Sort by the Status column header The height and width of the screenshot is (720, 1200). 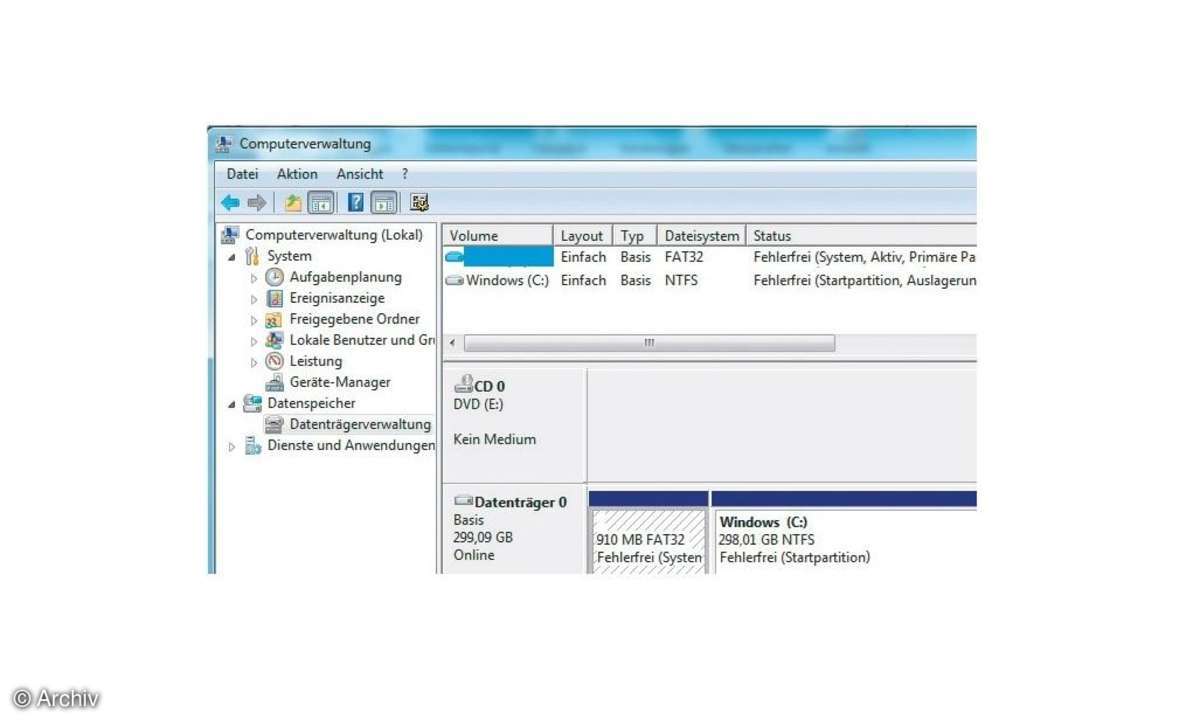tap(861, 236)
